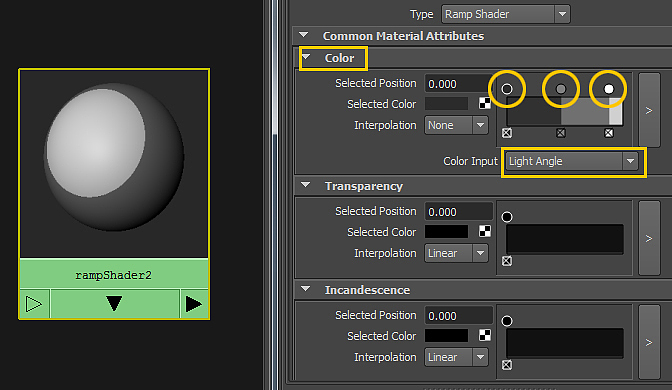Click rampShader2 output connections solid arrow

pos(194,304)
